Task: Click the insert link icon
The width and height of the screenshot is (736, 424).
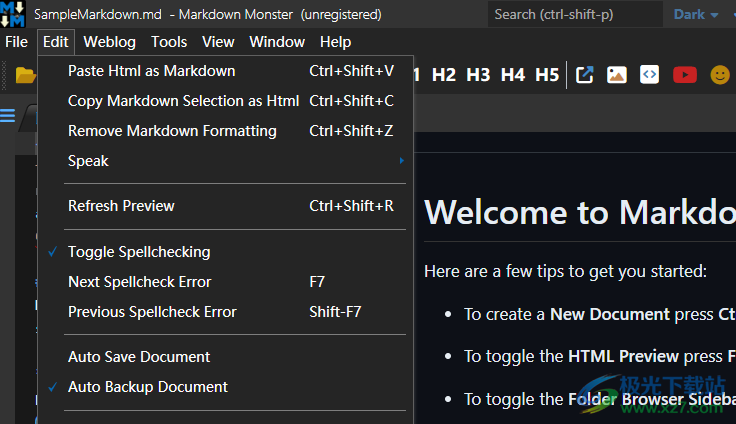Action: pos(584,75)
